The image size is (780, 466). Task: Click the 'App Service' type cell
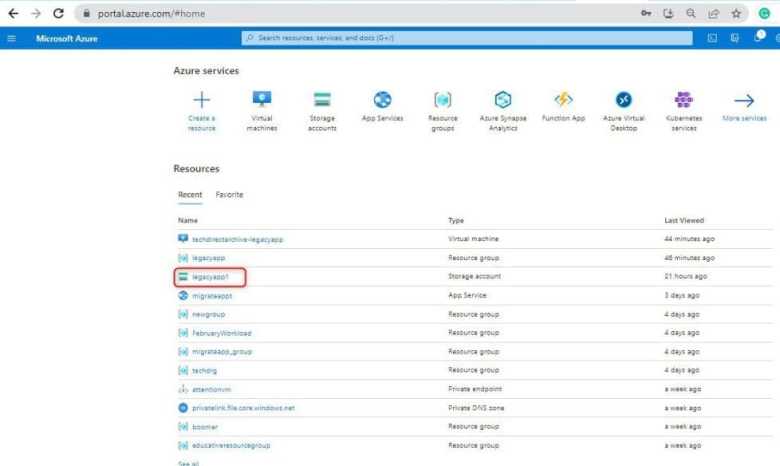tap(467, 295)
